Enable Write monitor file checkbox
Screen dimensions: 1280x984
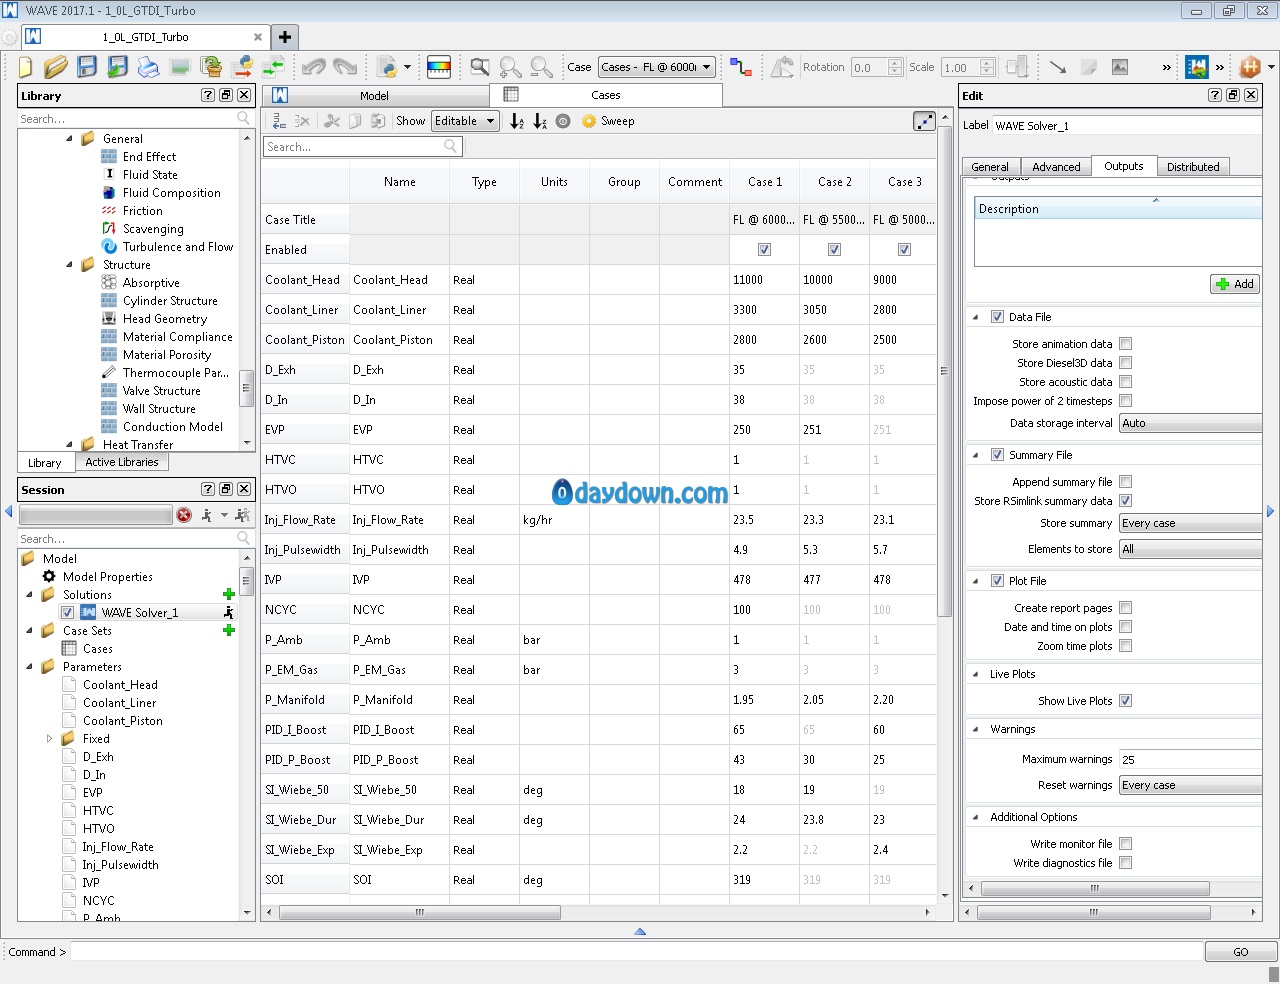point(1126,844)
